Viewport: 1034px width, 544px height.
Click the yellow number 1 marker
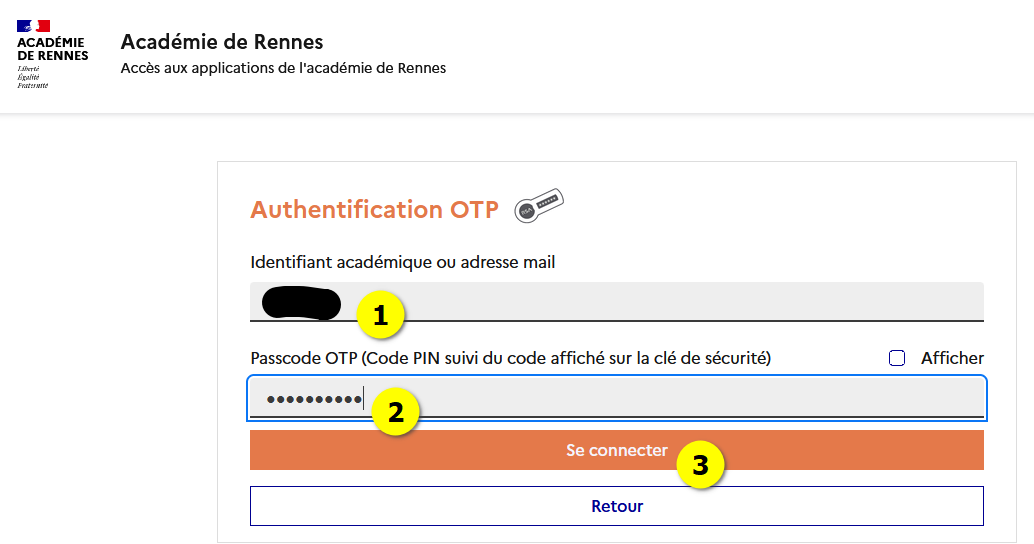coord(380,316)
